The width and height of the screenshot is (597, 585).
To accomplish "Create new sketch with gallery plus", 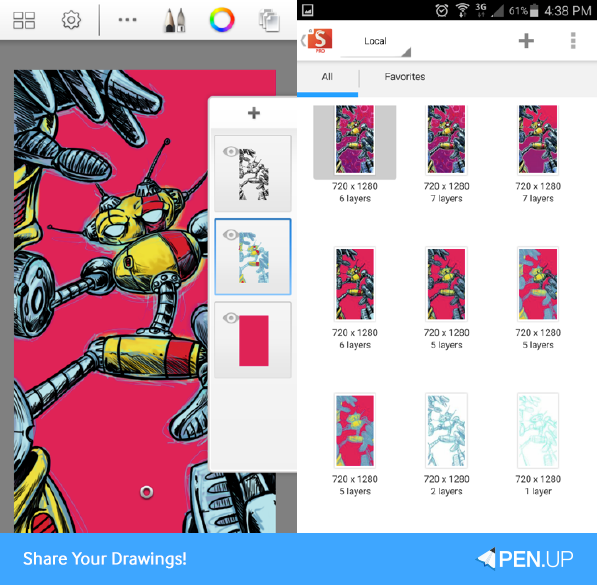I will (x=526, y=41).
